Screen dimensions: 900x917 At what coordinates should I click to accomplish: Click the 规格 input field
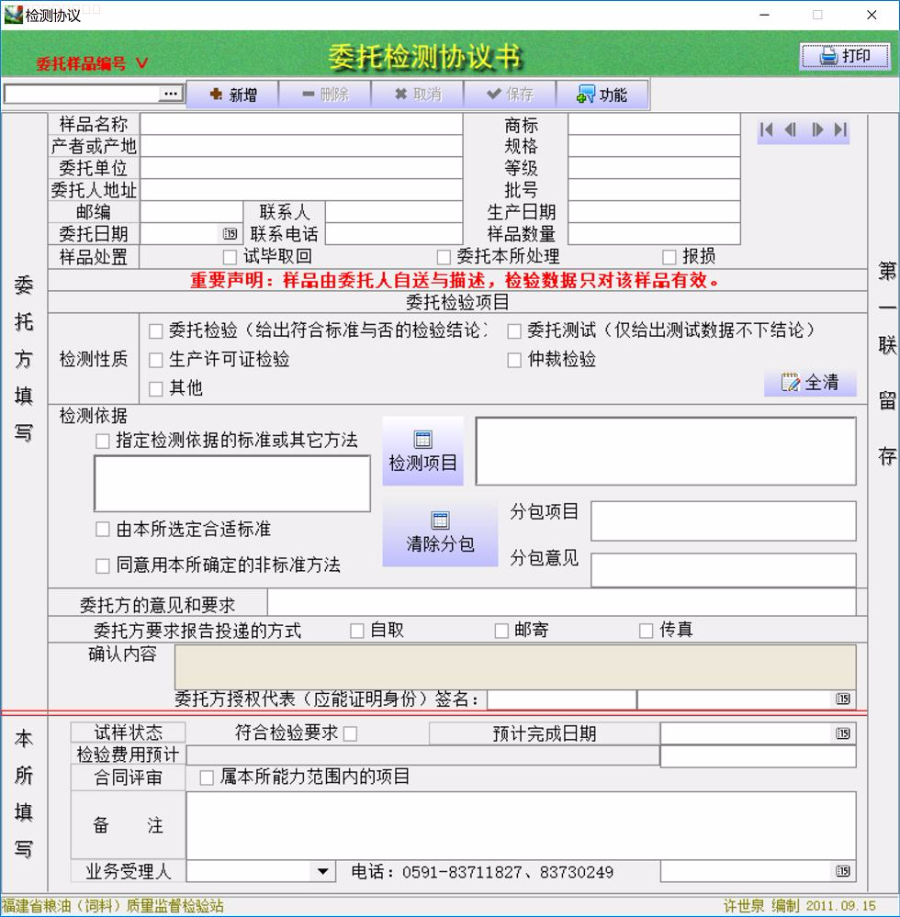coord(654,146)
